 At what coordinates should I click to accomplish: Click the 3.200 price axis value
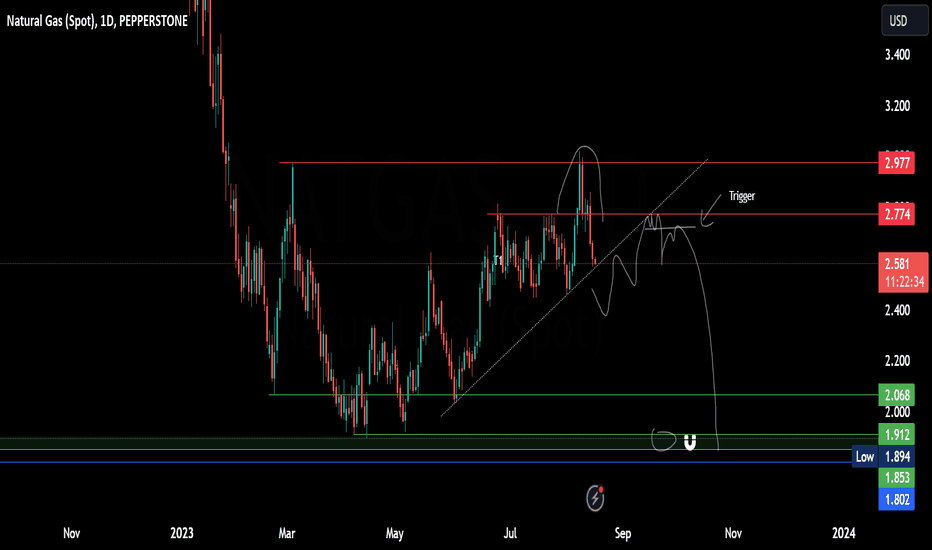897,106
